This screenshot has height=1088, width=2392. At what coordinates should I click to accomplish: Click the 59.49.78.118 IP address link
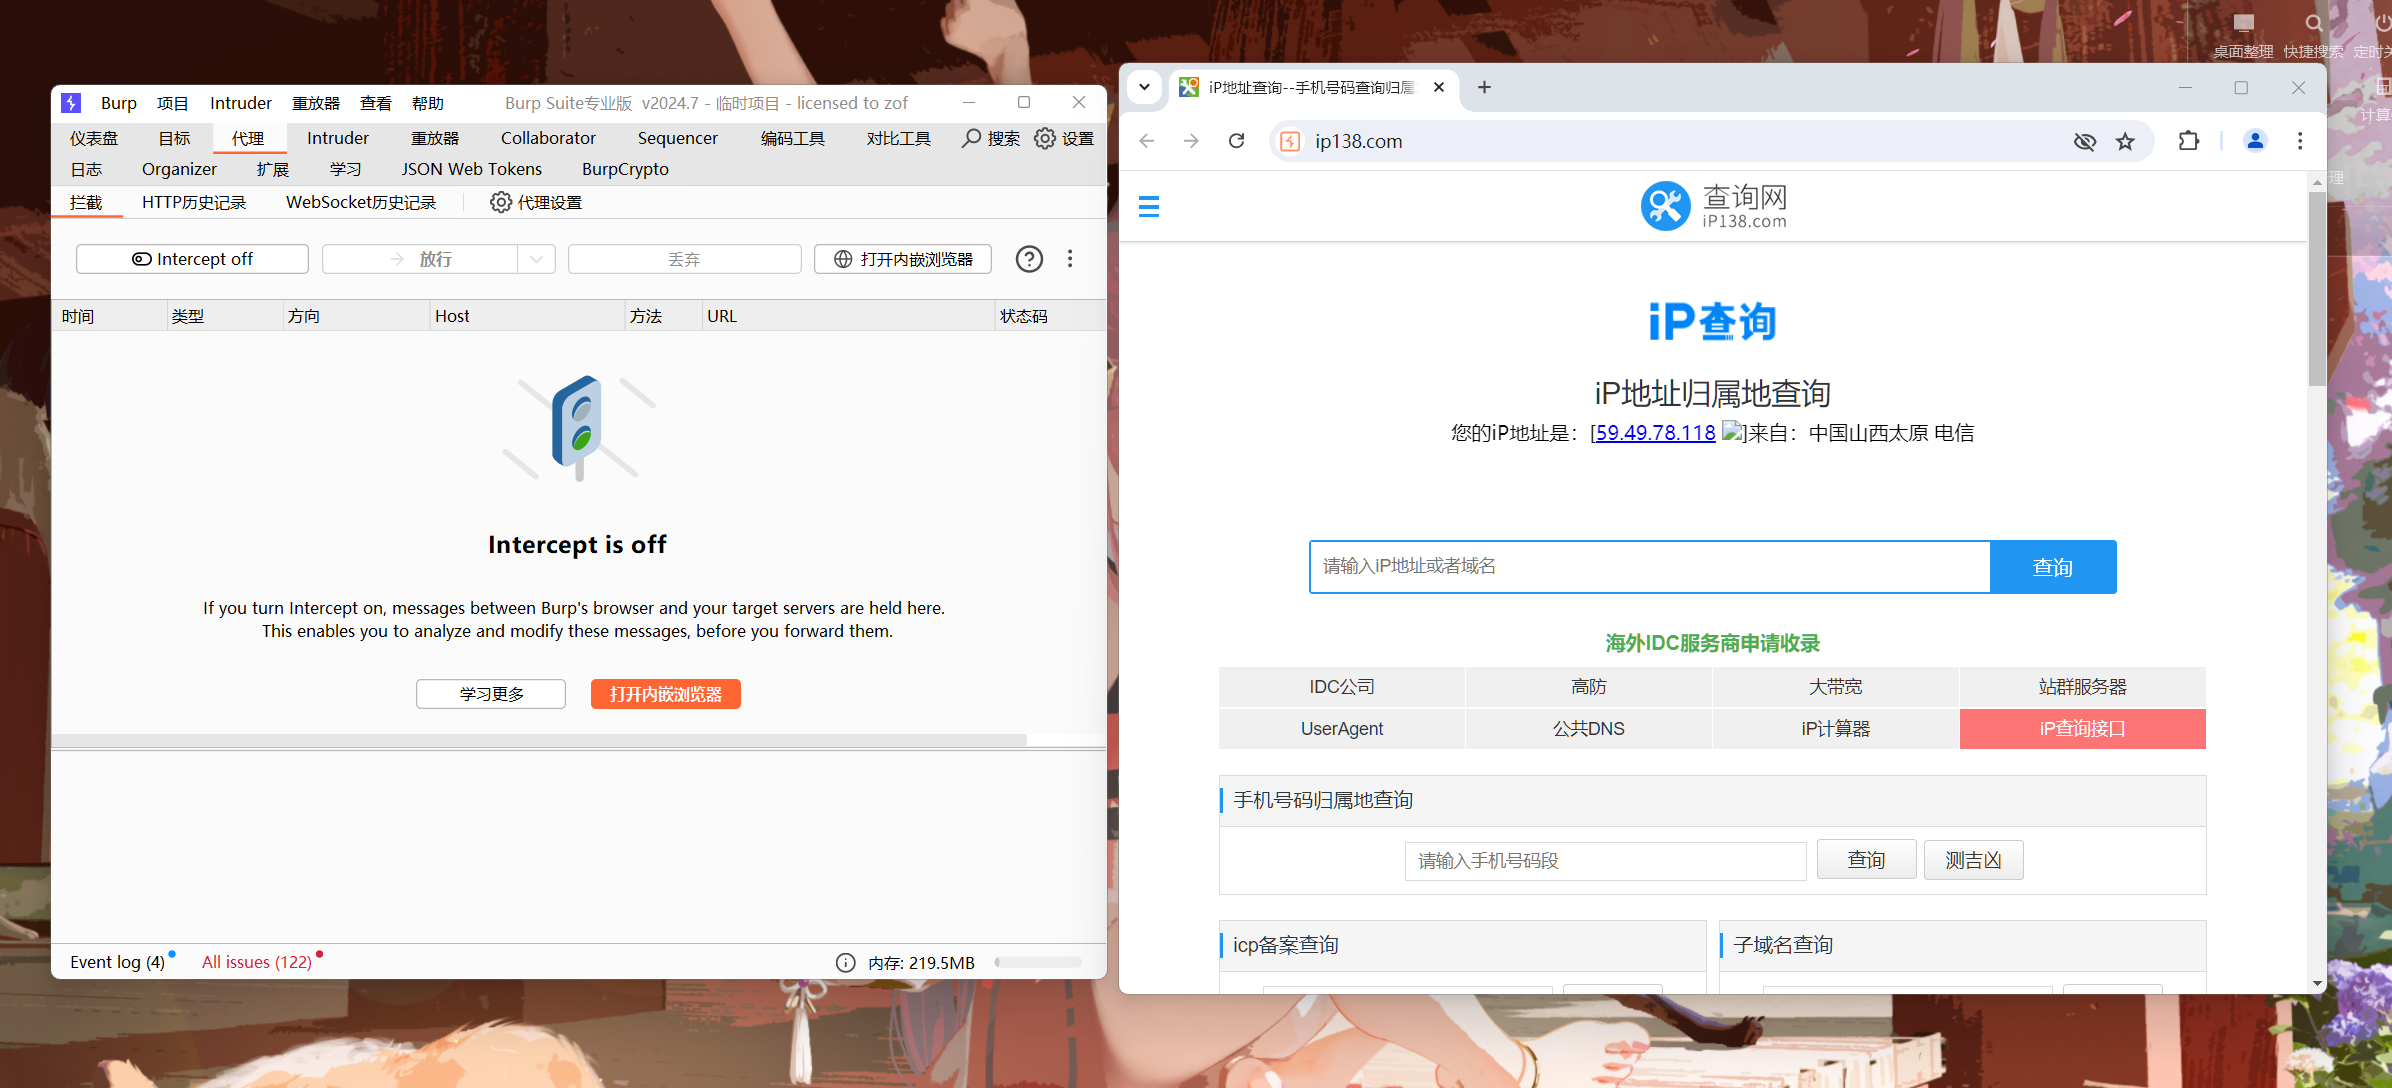click(1655, 433)
